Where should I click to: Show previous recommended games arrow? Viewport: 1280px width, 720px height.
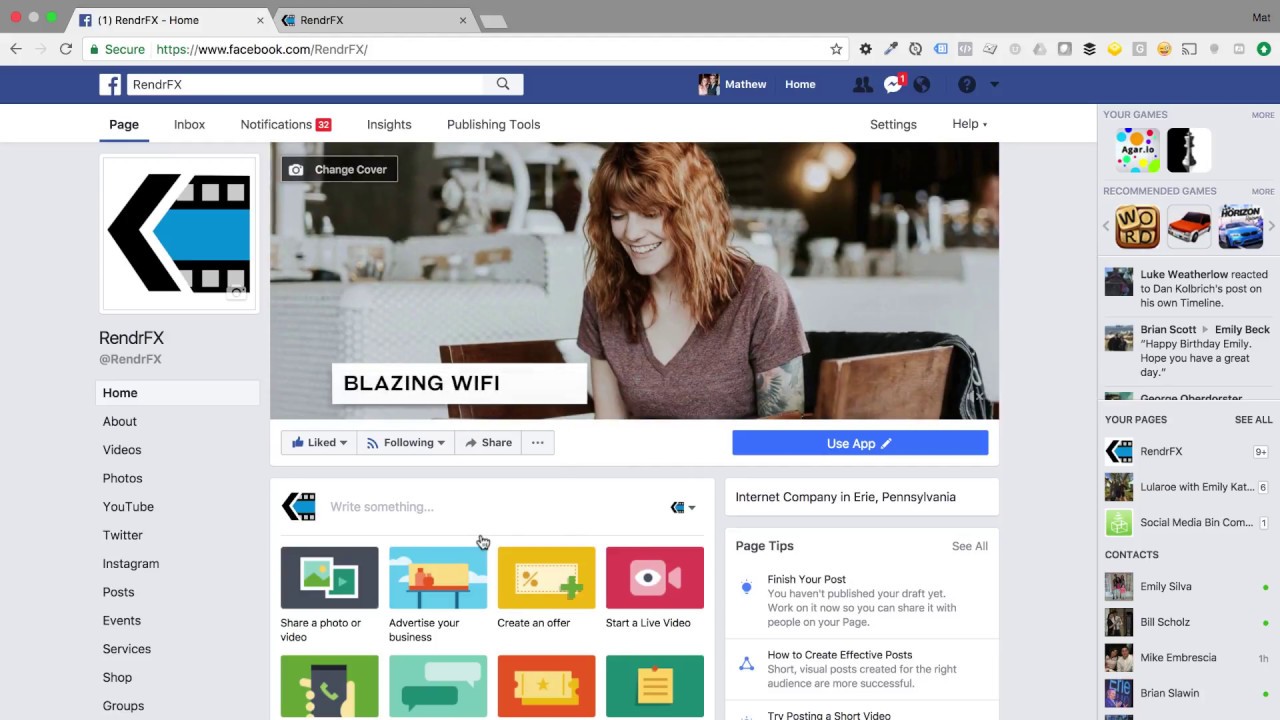1107,227
